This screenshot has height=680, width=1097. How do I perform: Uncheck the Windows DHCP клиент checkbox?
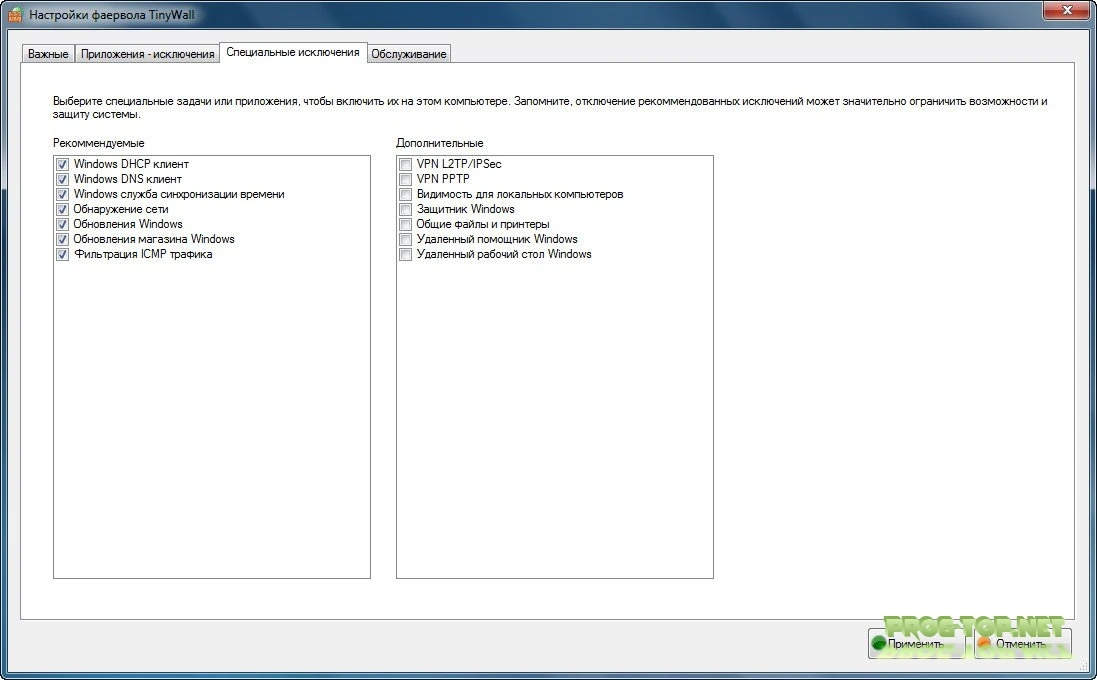[62, 164]
